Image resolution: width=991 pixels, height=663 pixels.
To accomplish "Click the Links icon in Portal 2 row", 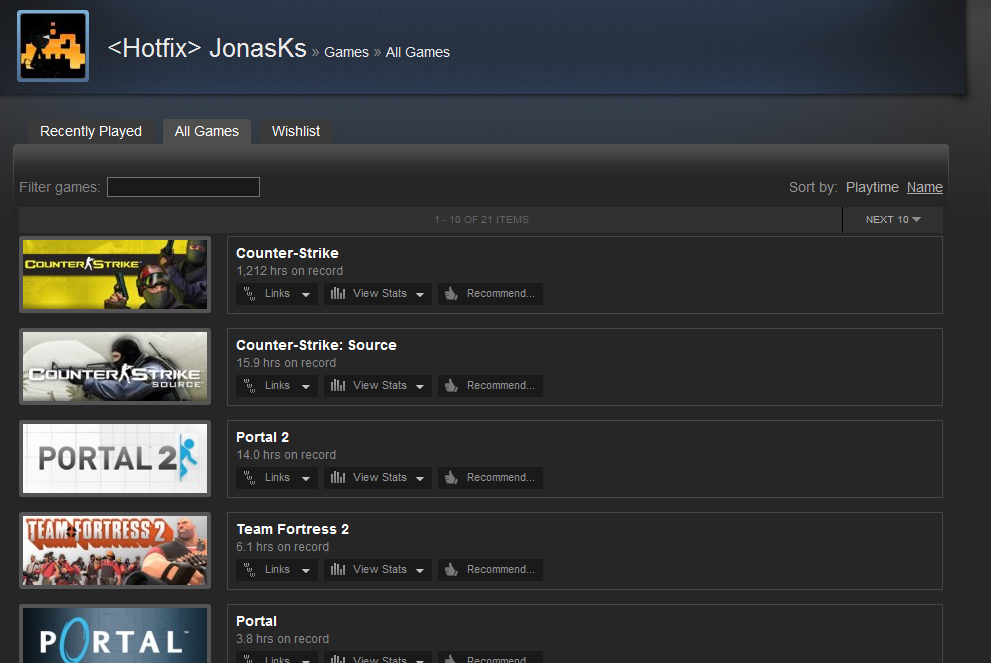I will [x=250, y=478].
